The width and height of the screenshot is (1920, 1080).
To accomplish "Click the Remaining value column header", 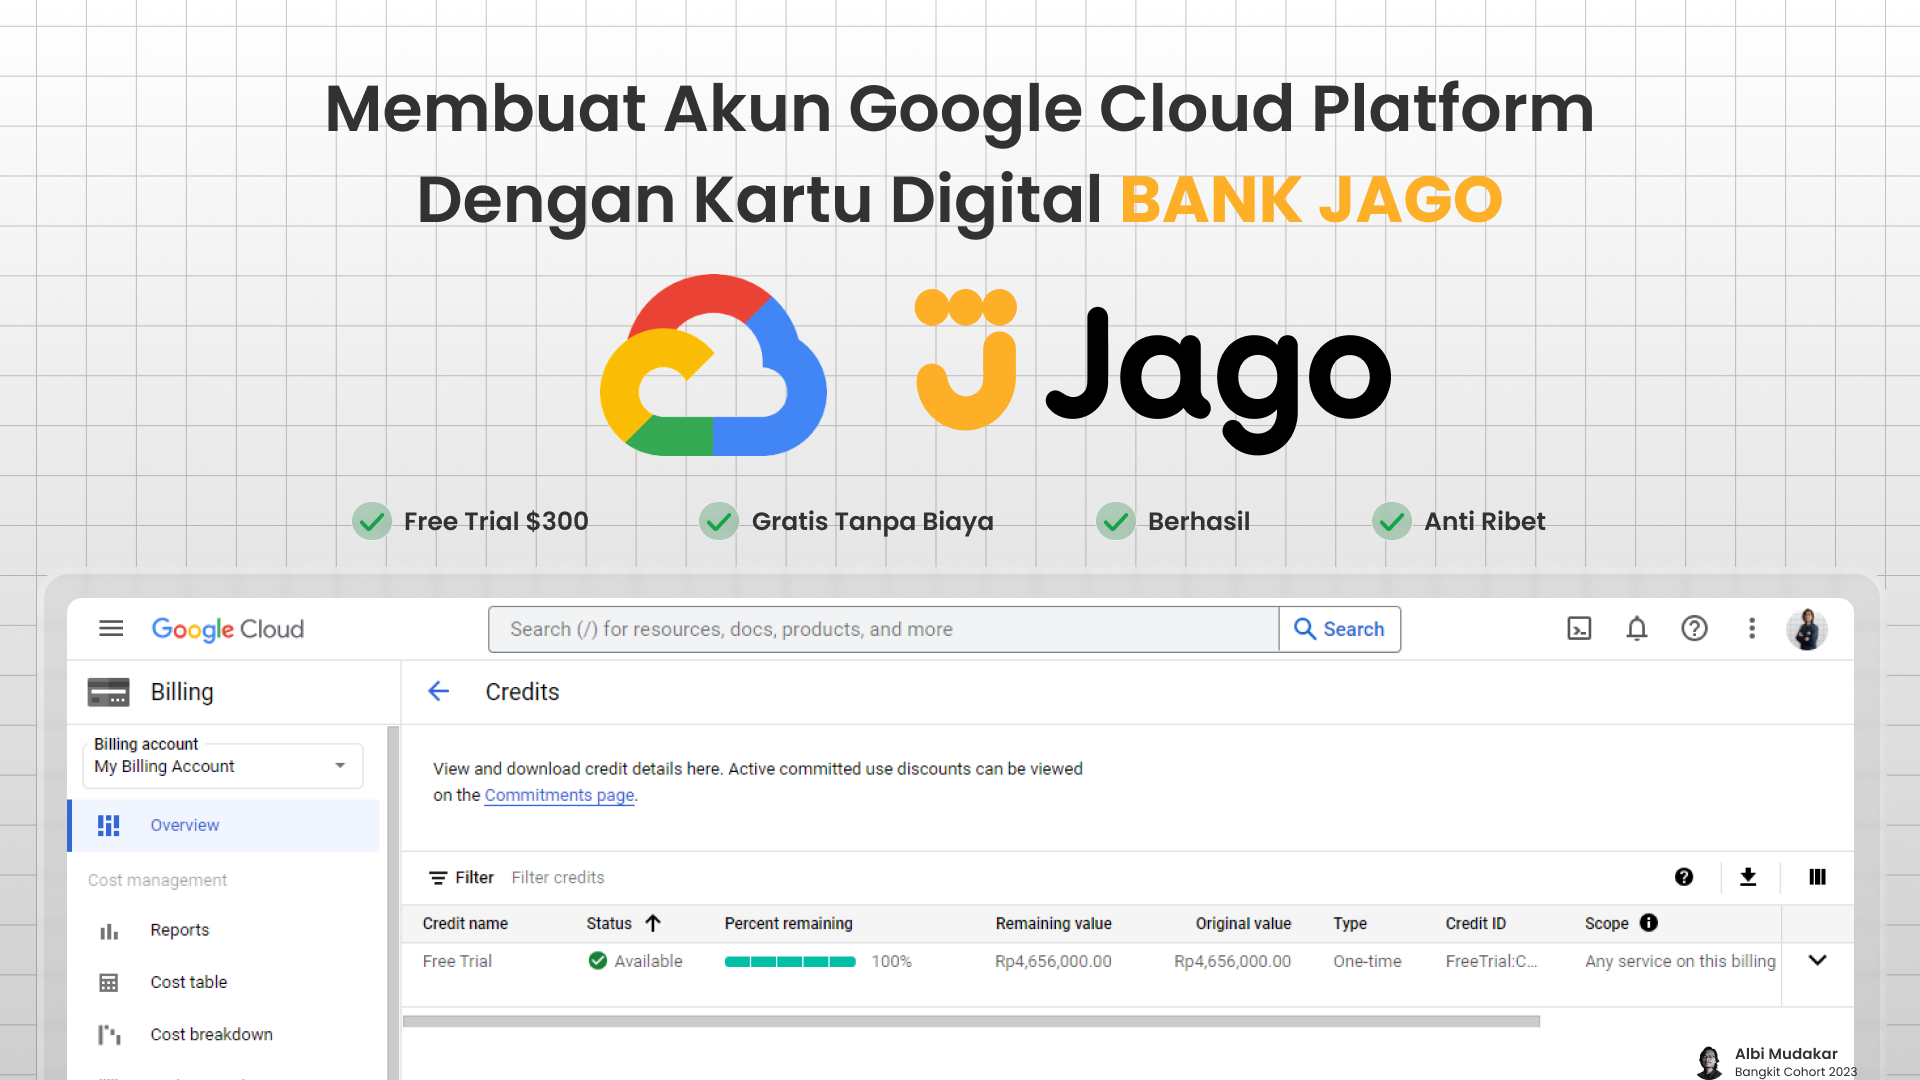I will (x=1053, y=923).
